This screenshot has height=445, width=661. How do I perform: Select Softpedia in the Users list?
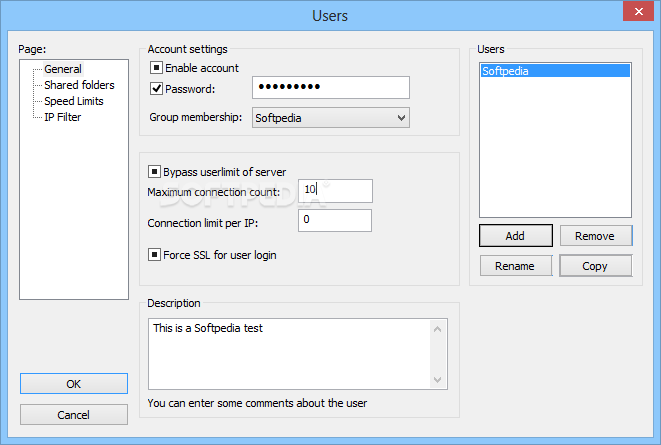555,71
